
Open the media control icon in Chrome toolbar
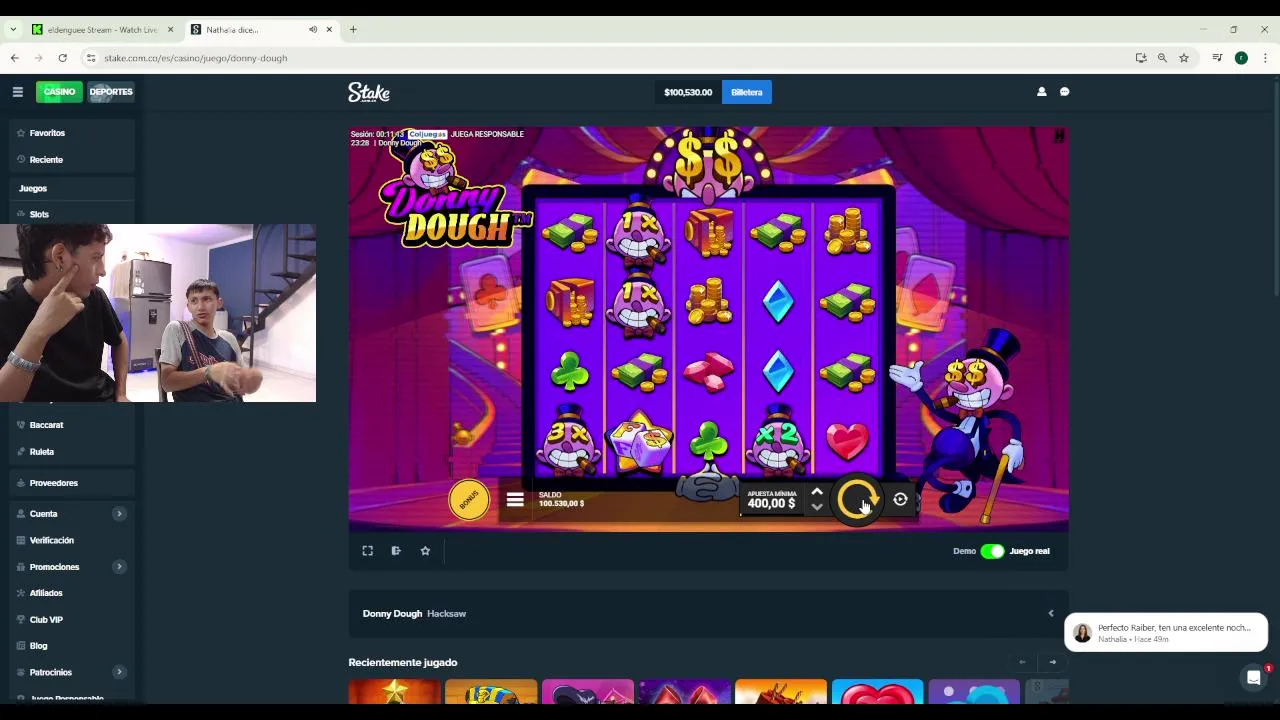(x=1217, y=58)
